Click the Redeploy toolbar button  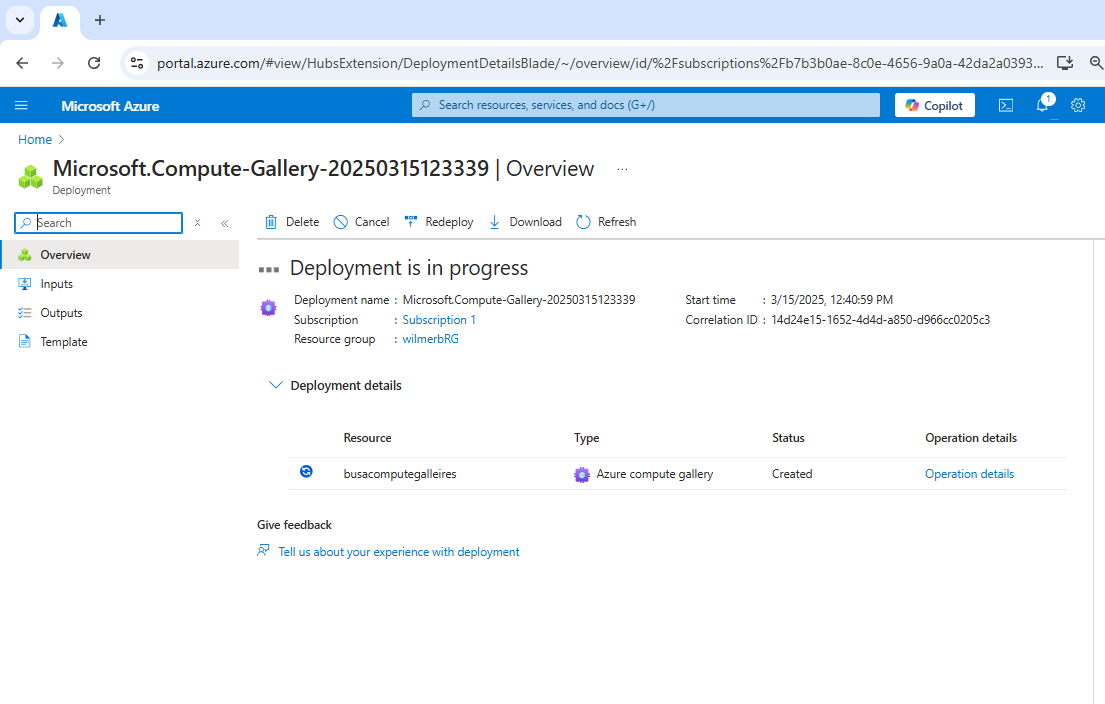click(438, 222)
